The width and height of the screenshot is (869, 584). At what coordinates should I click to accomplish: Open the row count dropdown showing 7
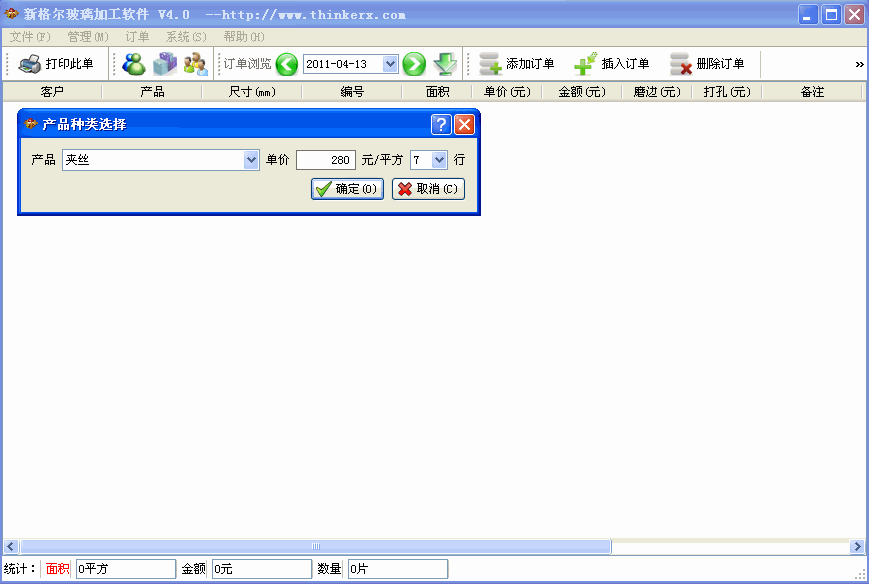coord(439,160)
